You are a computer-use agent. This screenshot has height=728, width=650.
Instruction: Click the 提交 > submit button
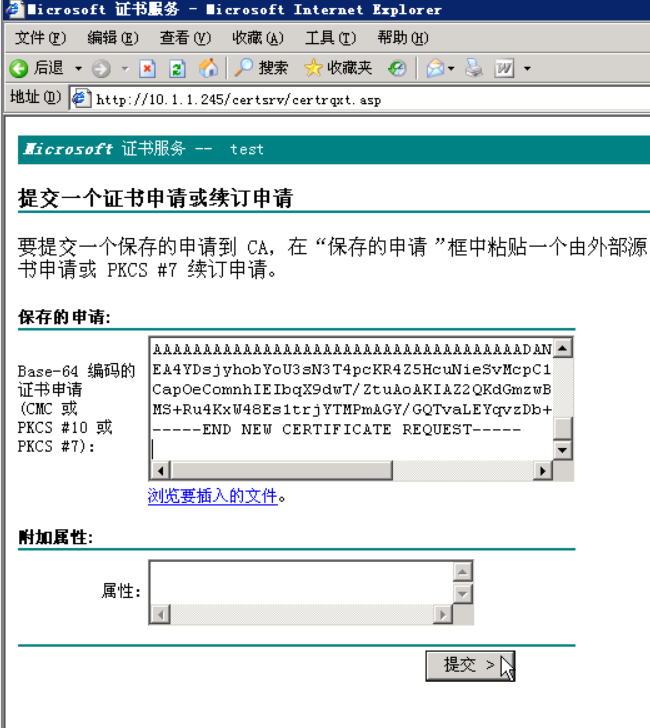[x=470, y=666]
